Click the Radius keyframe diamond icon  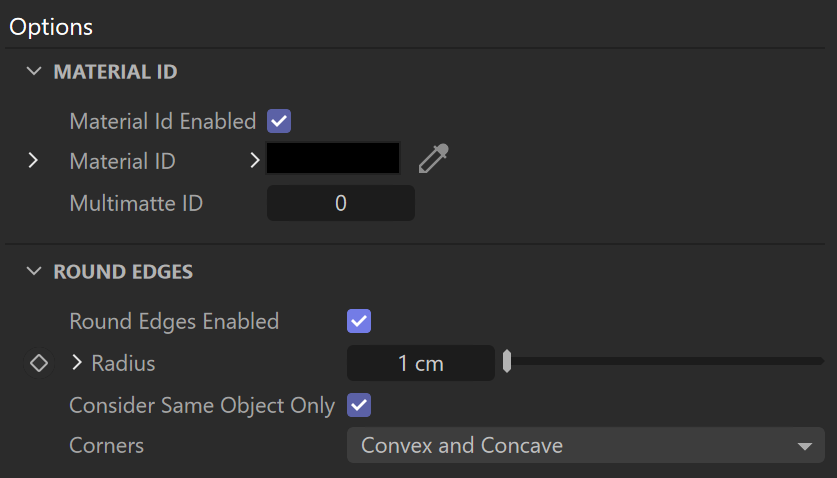pyautogui.click(x=39, y=363)
